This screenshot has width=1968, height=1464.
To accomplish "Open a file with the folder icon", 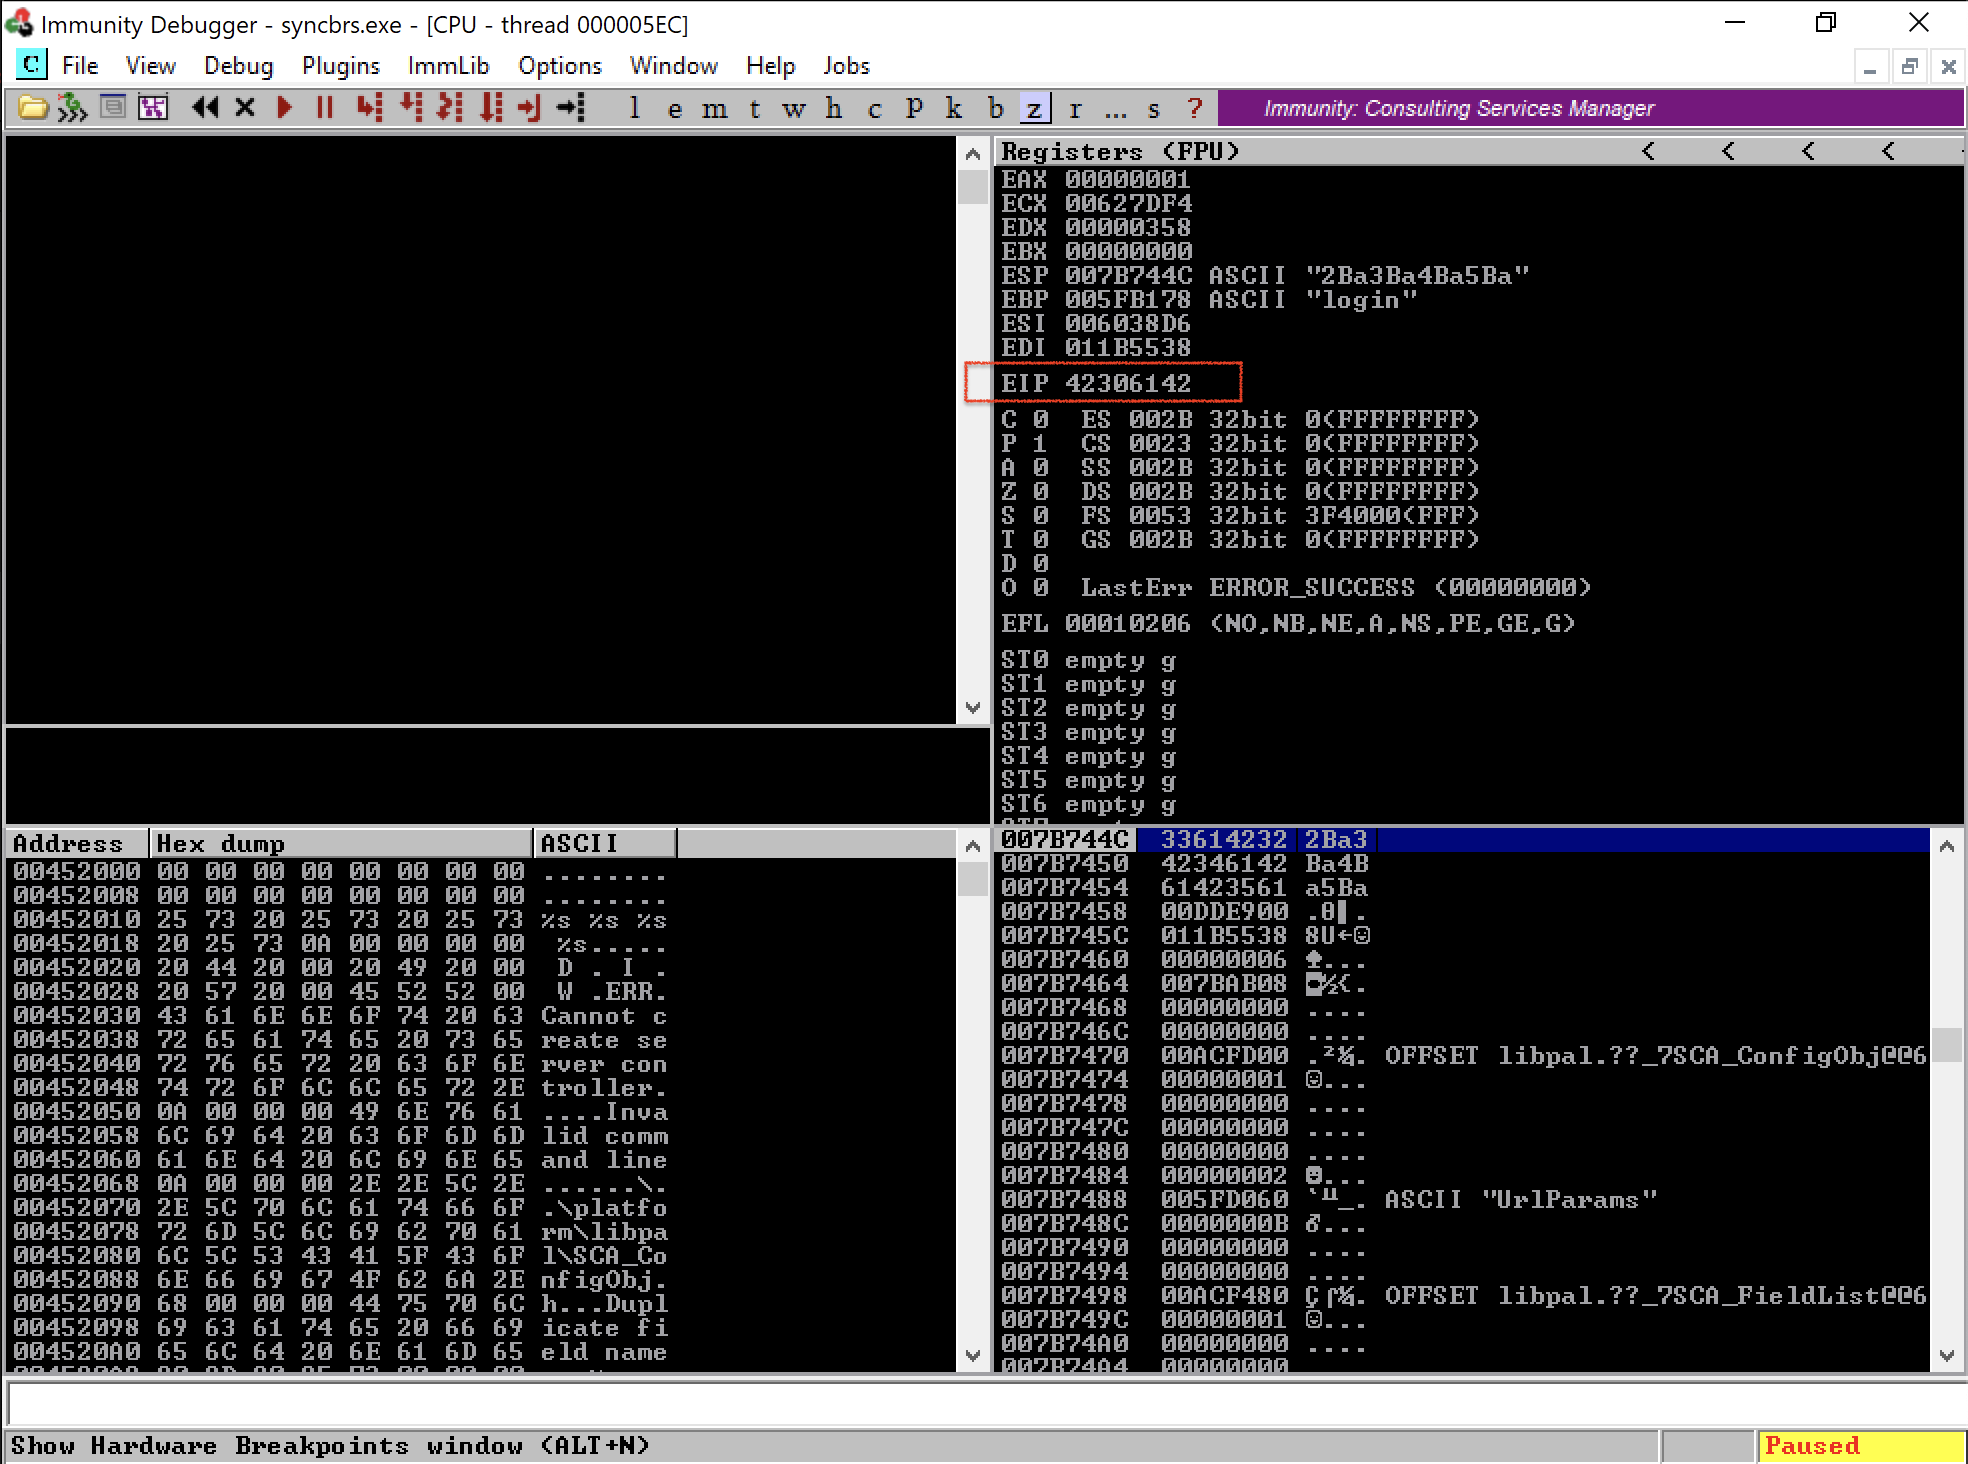I will point(33,107).
